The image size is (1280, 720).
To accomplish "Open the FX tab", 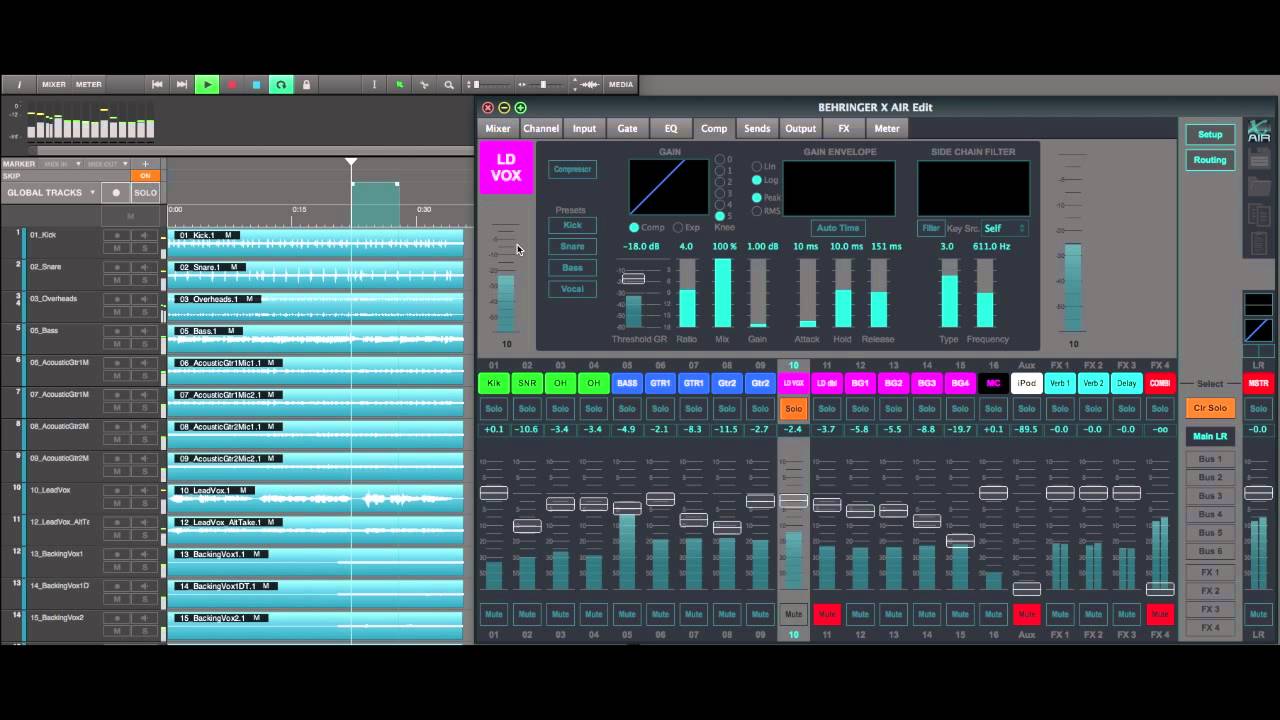I will coord(844,128).
